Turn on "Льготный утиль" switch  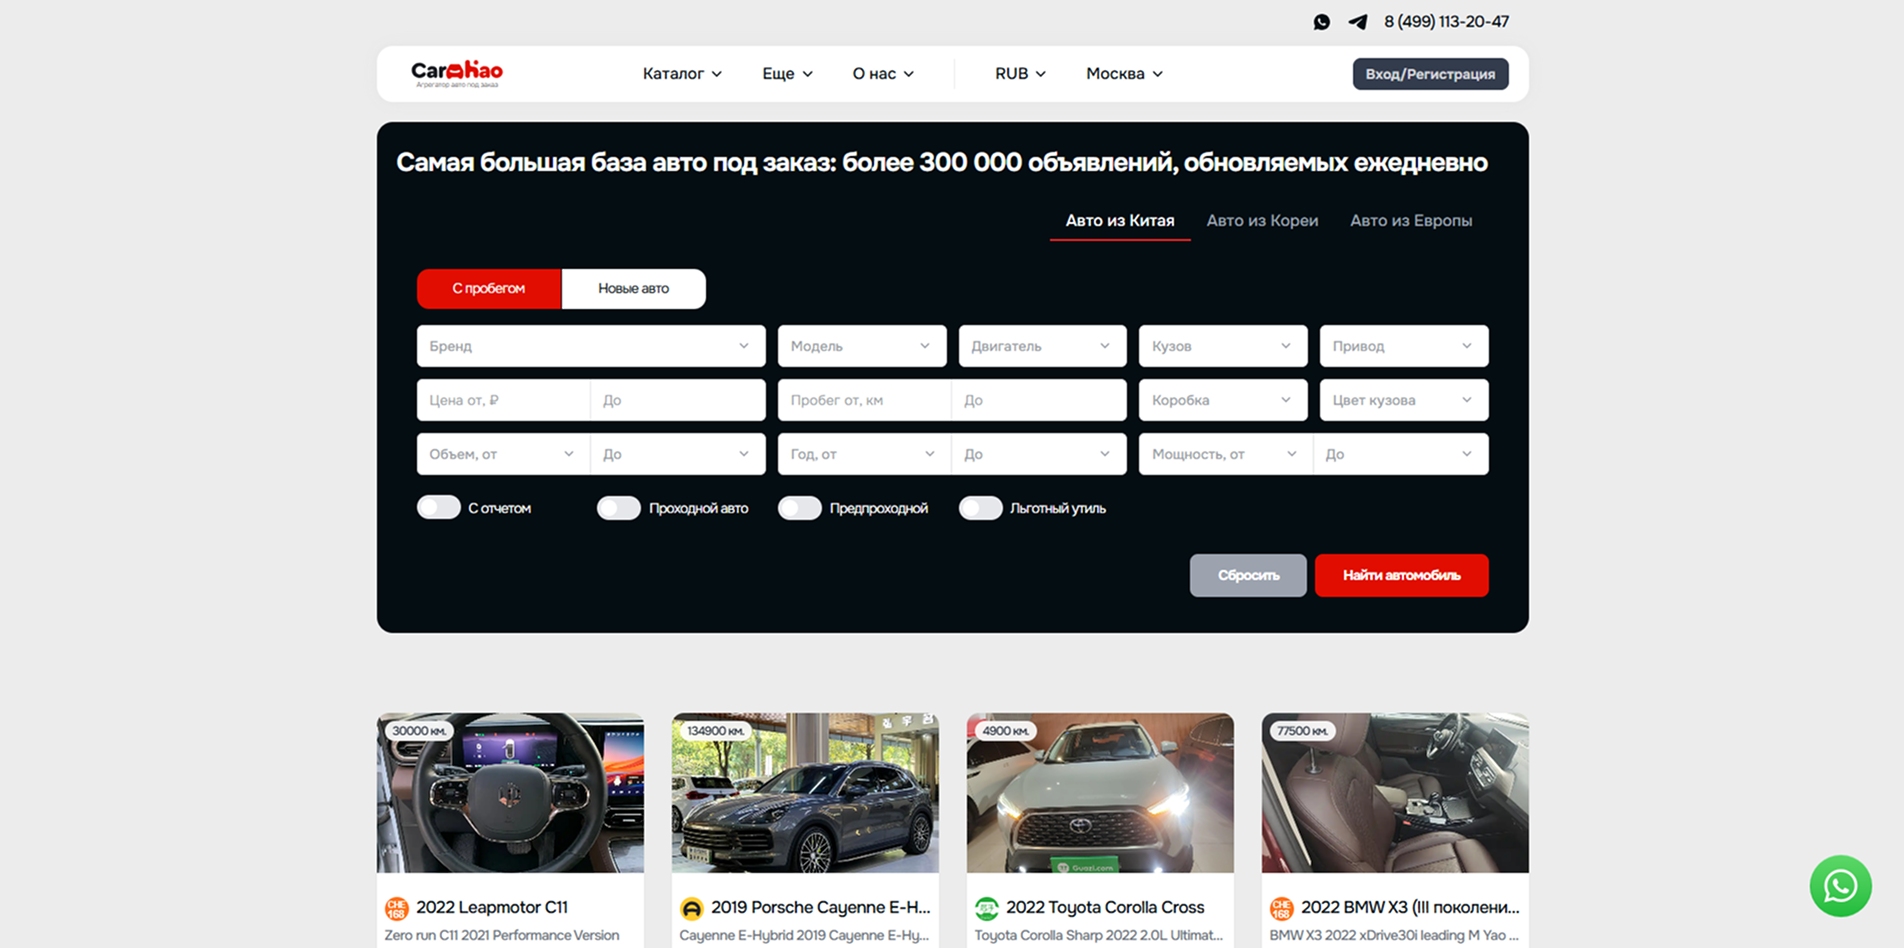980,508
